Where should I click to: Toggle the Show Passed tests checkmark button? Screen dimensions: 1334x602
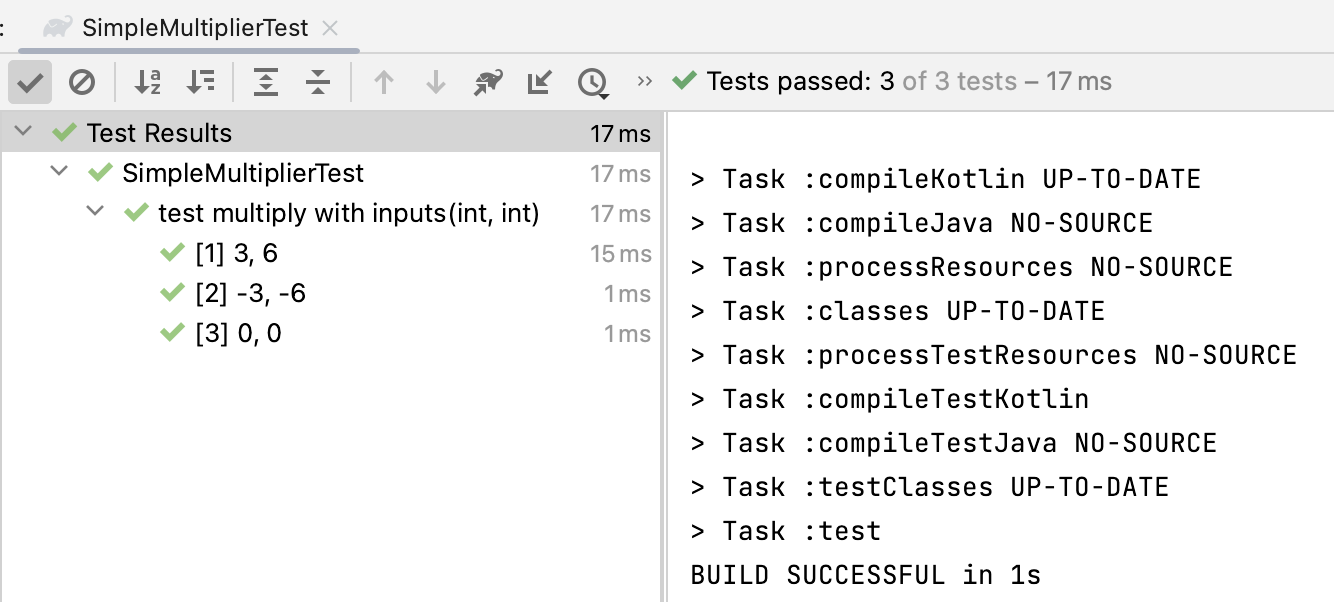pyautogui.click(x=30, y=82)
